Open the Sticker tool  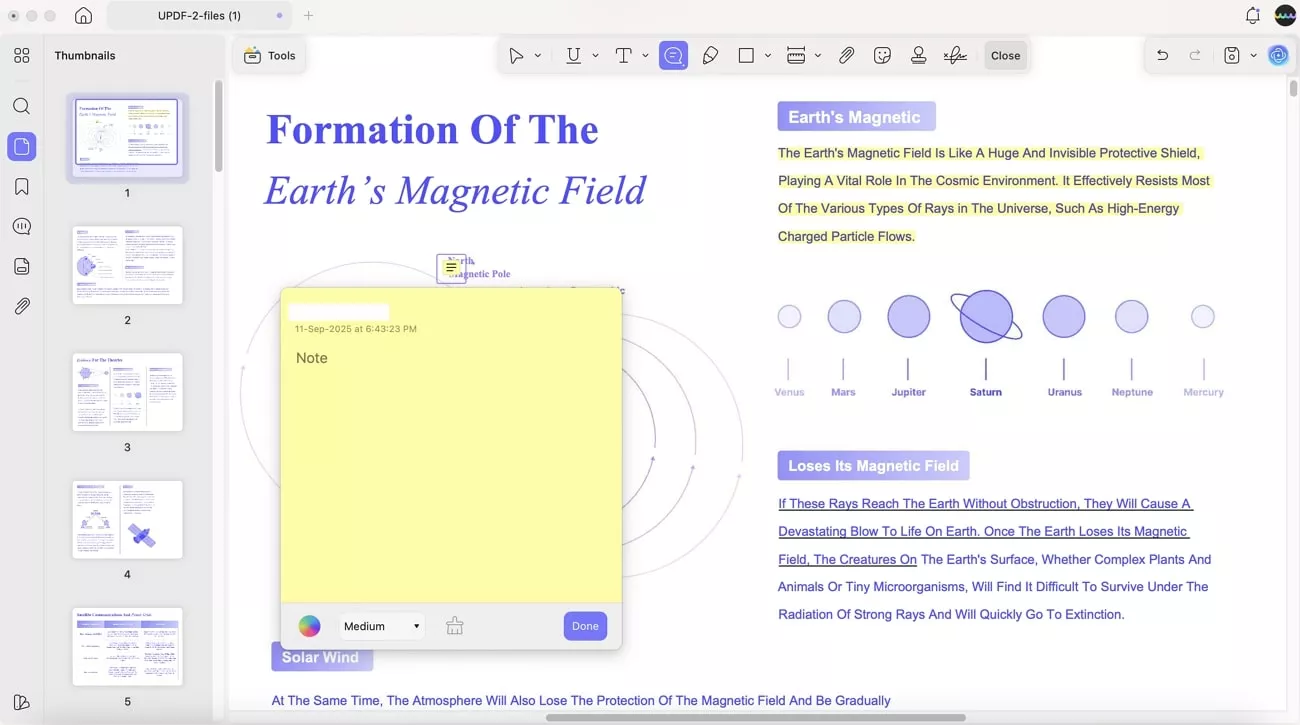pyautogui.click(x=882, y=55)
